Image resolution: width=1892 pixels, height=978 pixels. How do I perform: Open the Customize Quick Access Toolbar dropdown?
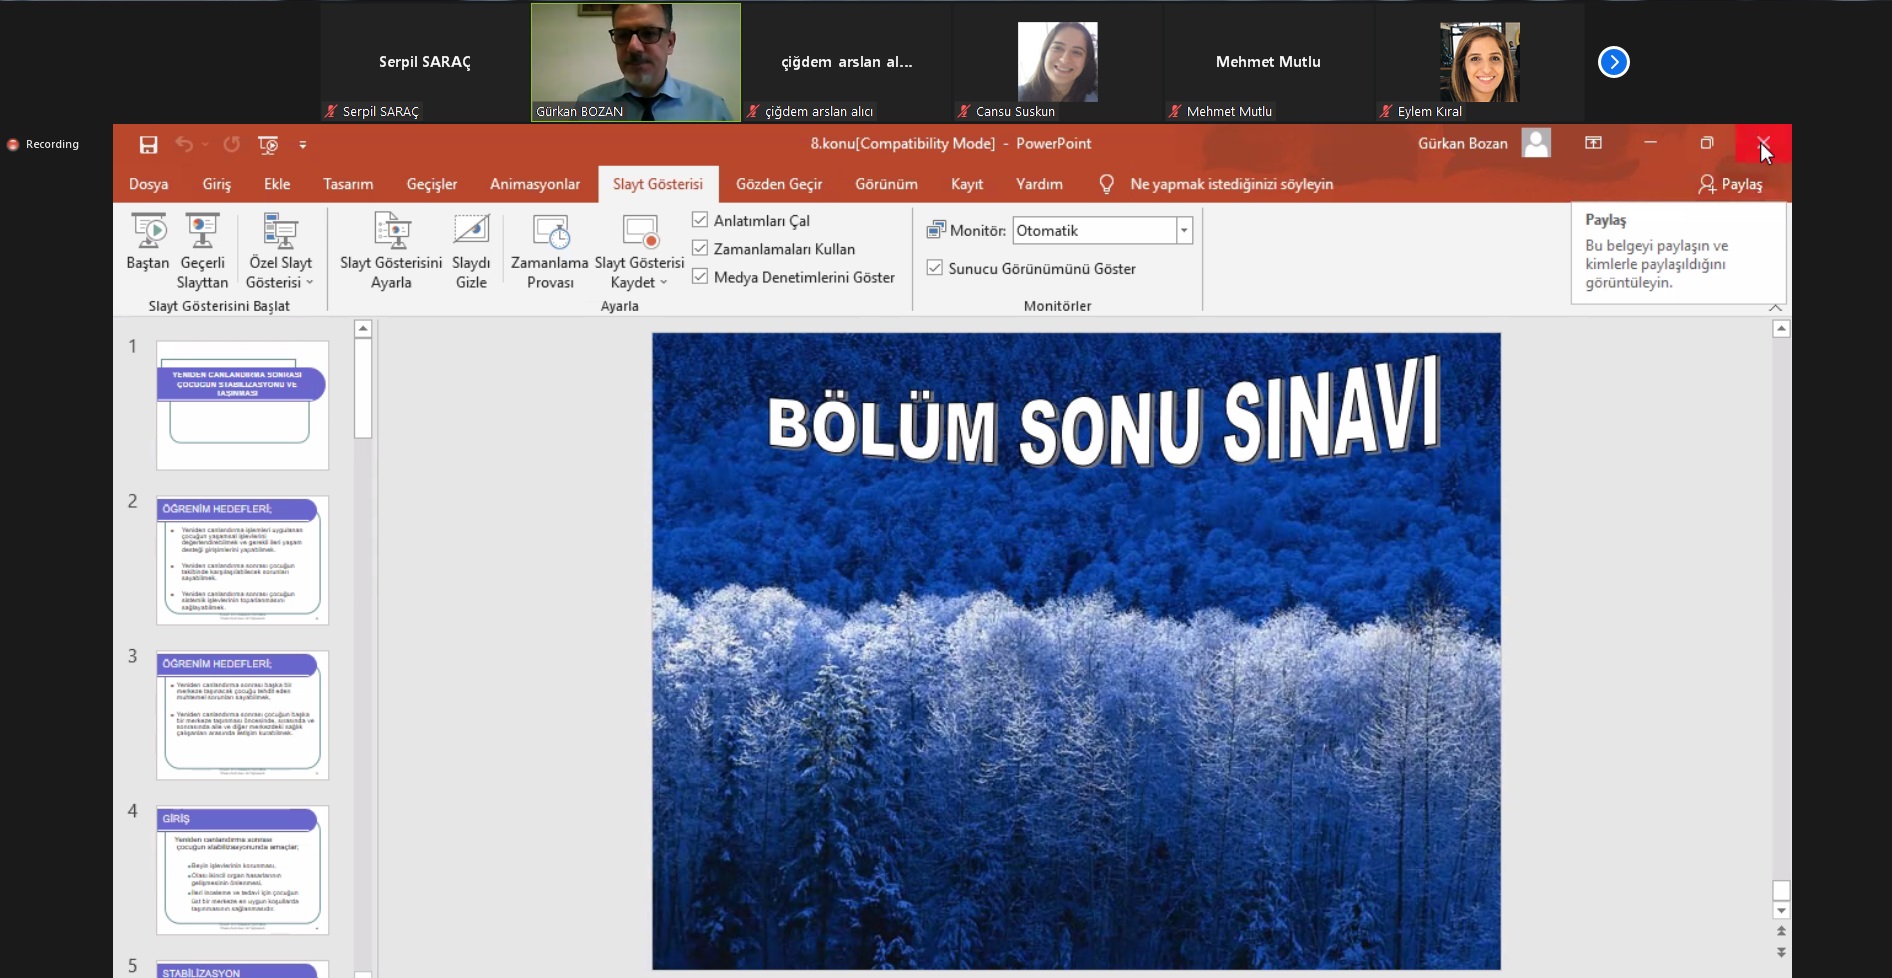(303, 145)
